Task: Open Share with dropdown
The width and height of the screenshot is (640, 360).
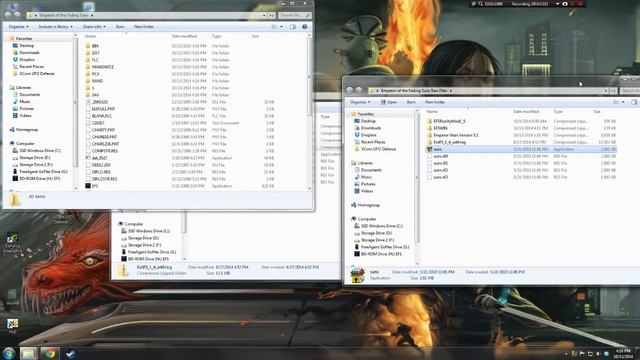Action: click(94, 27)
